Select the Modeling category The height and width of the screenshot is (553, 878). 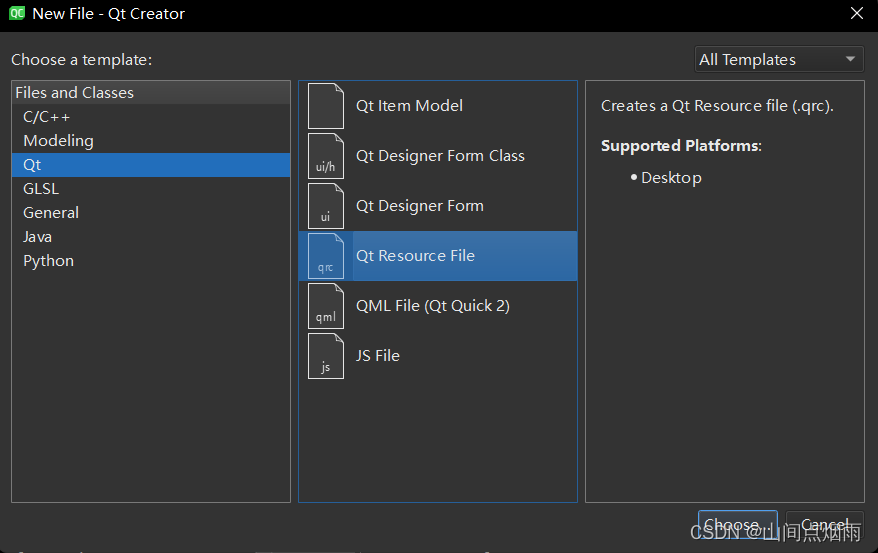[x=151, y=141]
